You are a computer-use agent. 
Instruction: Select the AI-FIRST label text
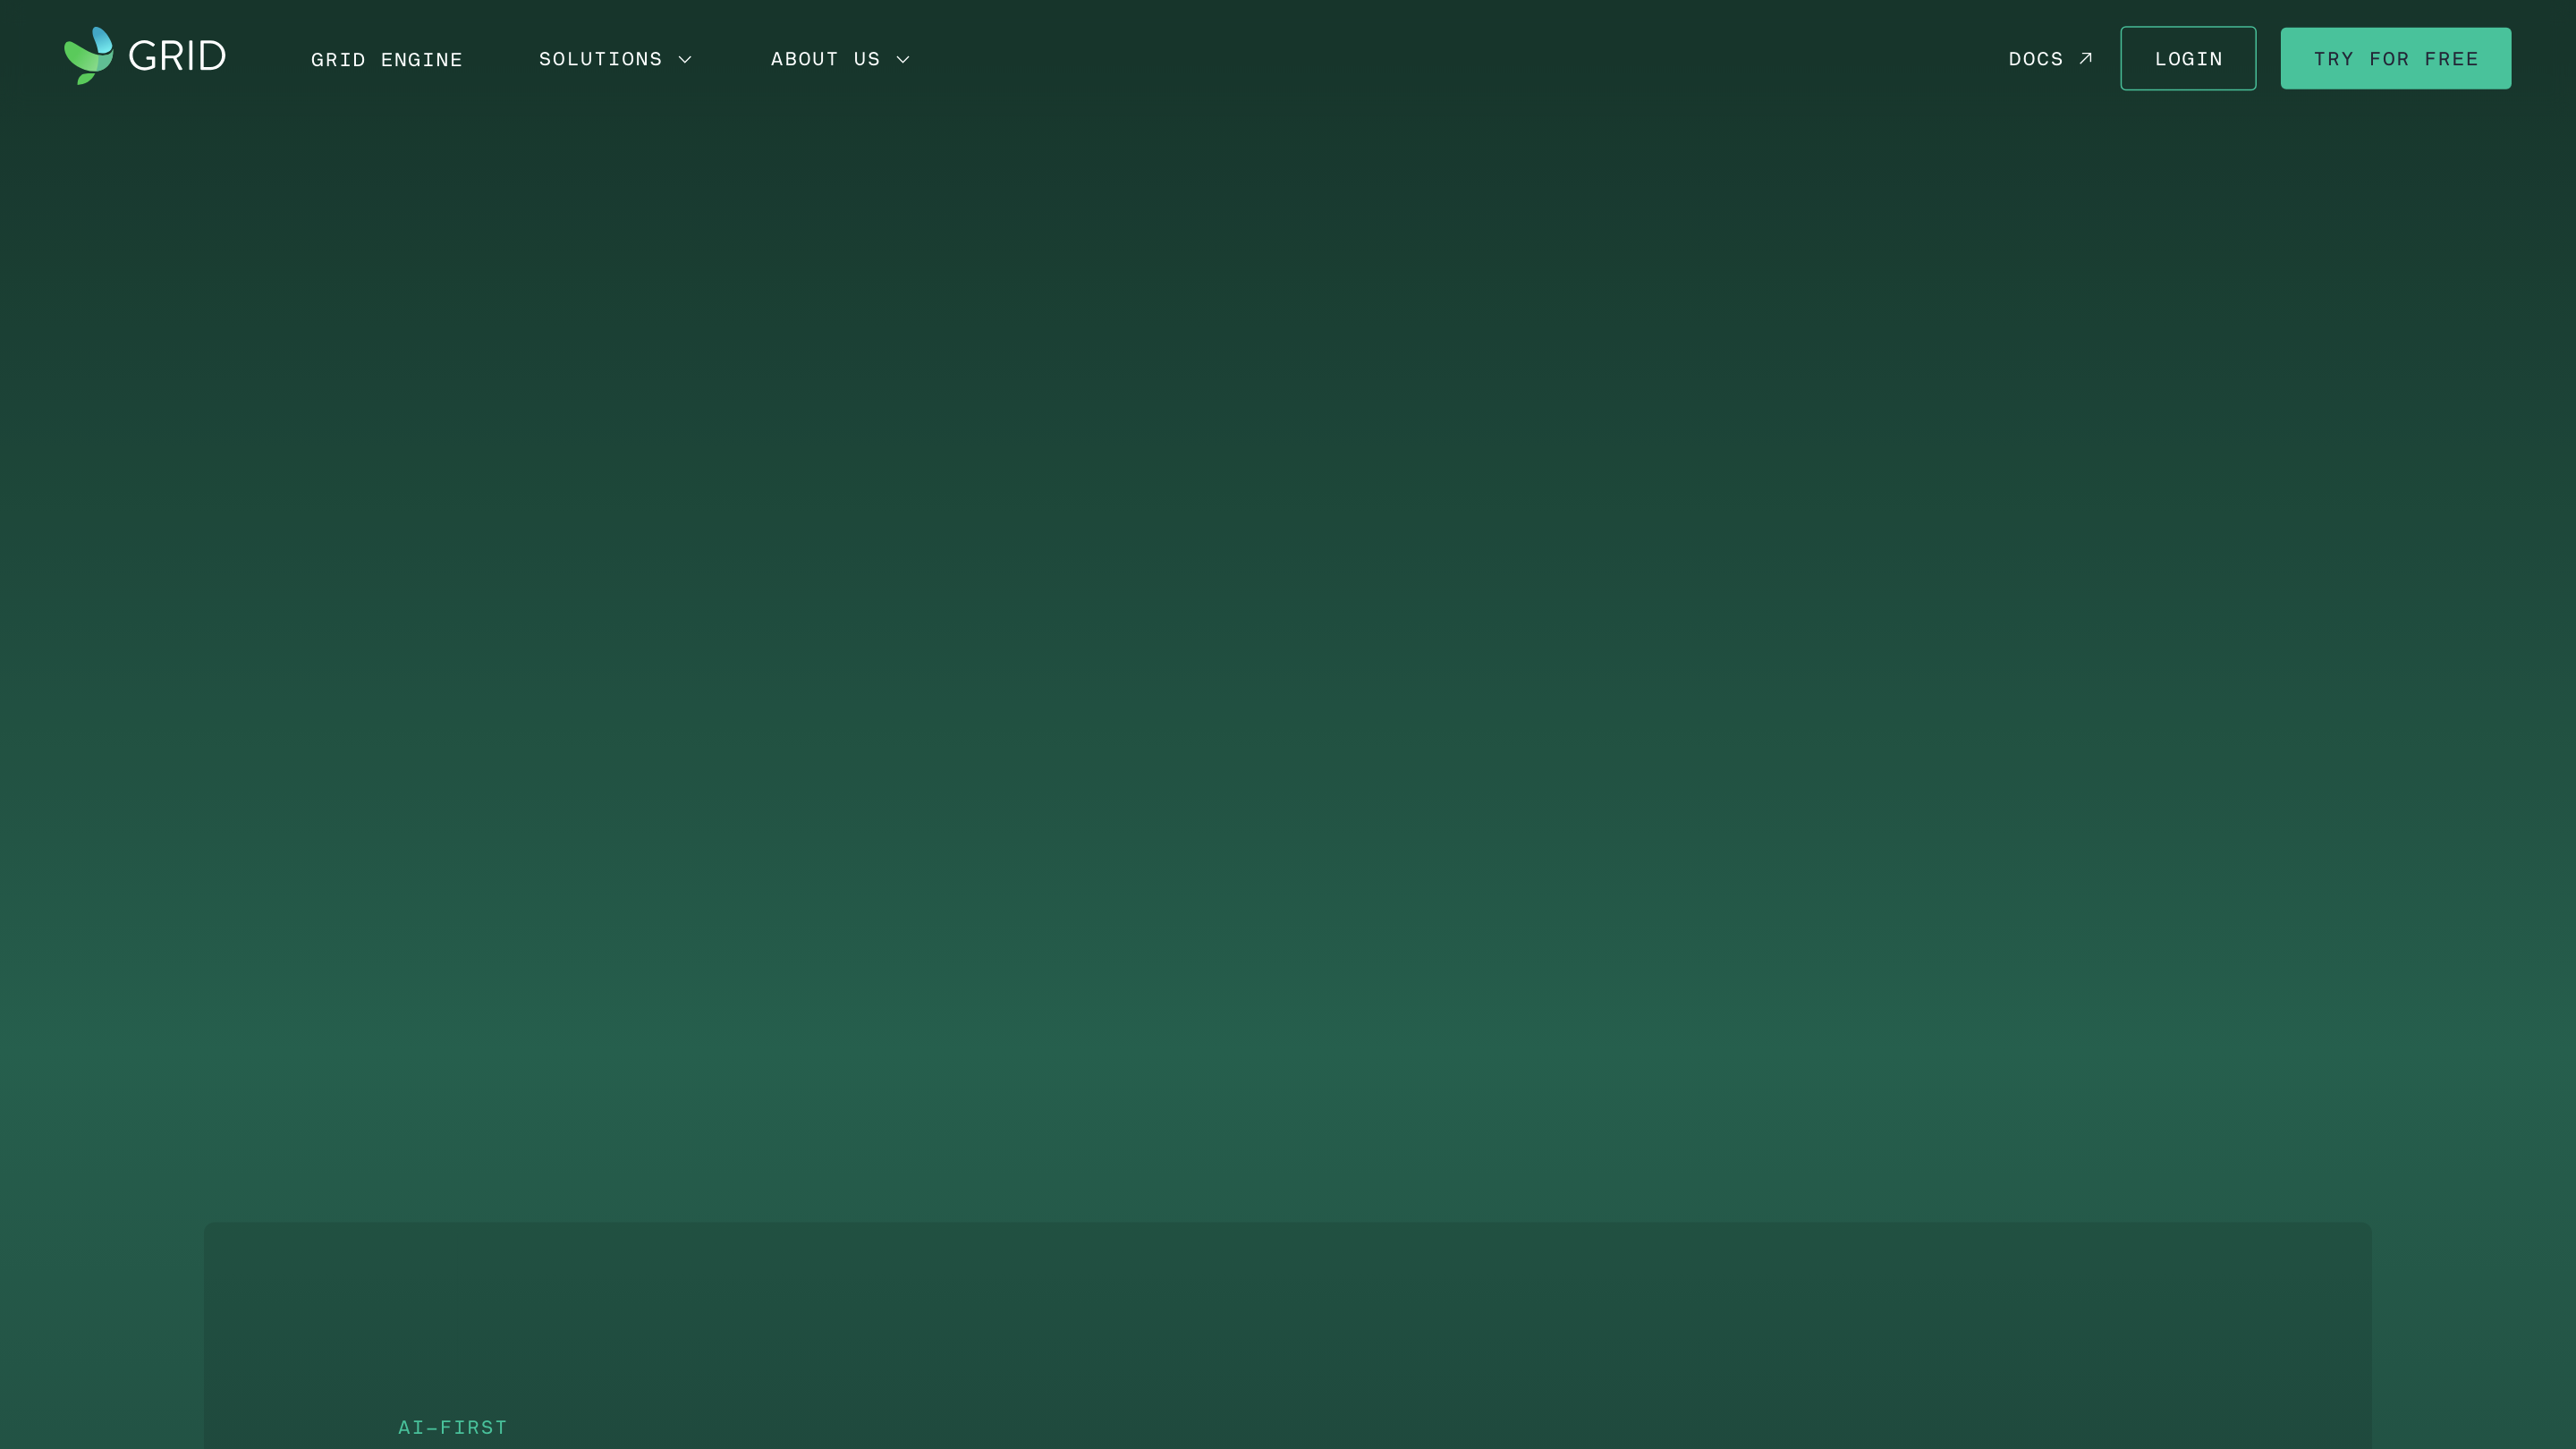[452, 1427]
